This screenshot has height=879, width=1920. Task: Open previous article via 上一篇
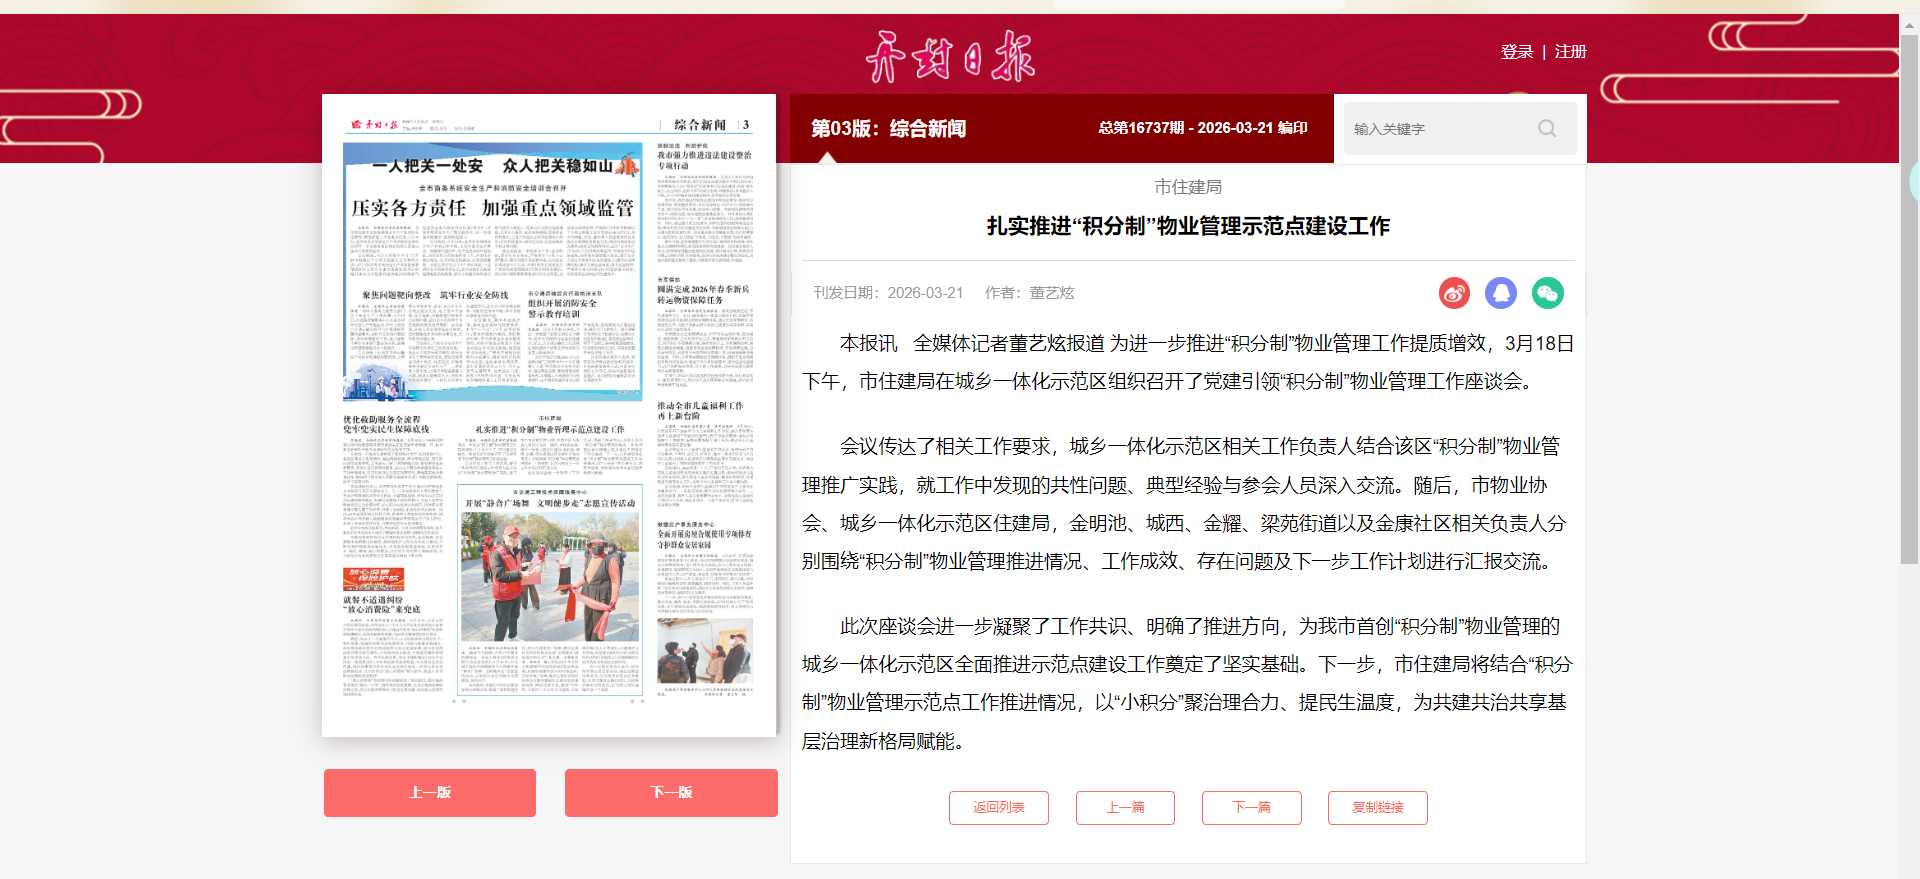click(x=1125, y=808)
